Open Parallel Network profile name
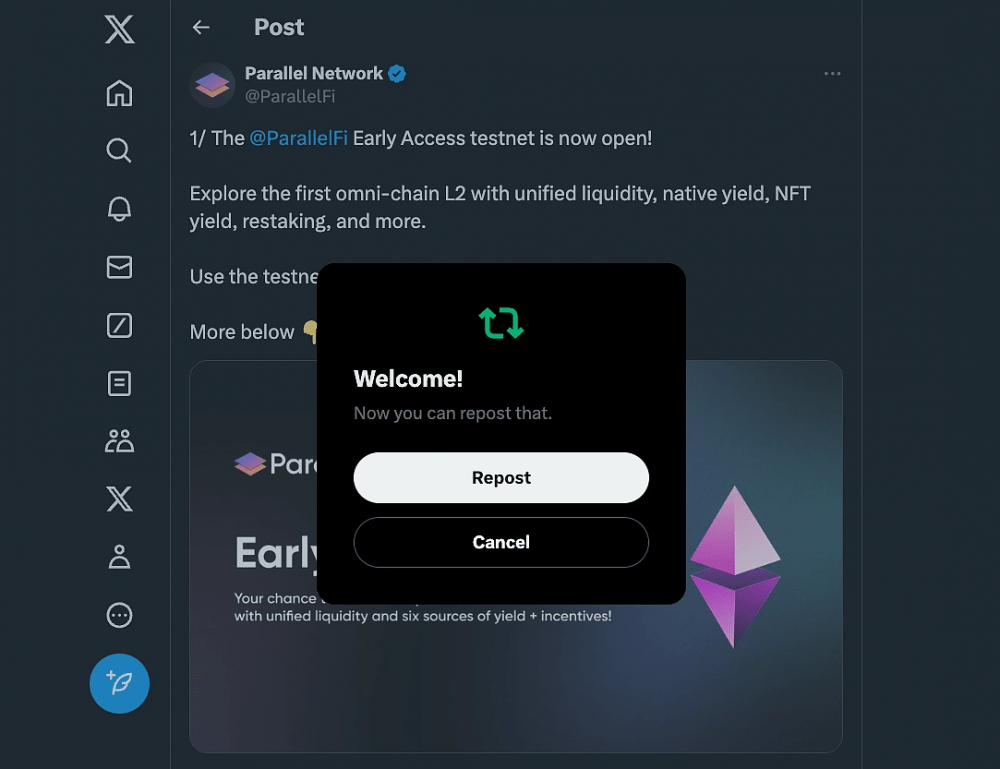The image size is (1000, 769). [x=314, y=73]
